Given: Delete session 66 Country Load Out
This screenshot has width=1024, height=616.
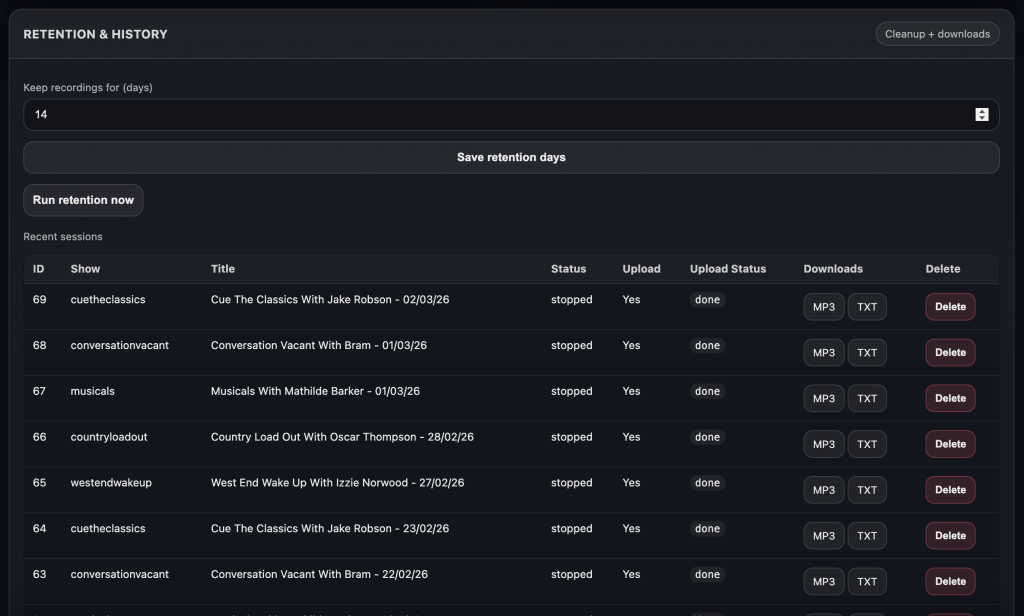Looking at the screenshot, I should pyautogui.click(x=950, y=445).
